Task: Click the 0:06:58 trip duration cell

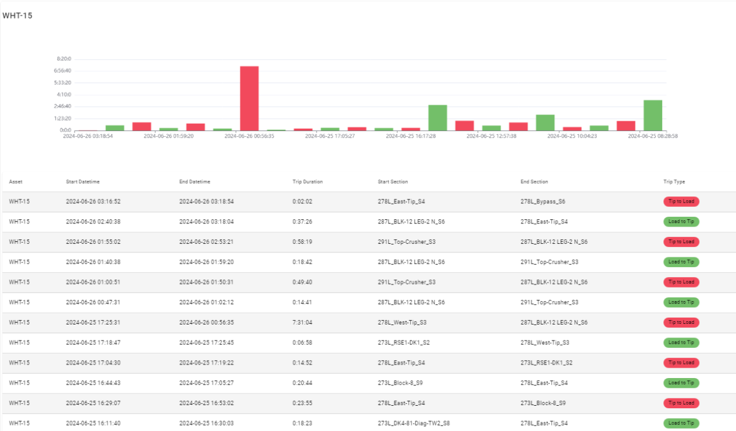Action: pos(302,343)
